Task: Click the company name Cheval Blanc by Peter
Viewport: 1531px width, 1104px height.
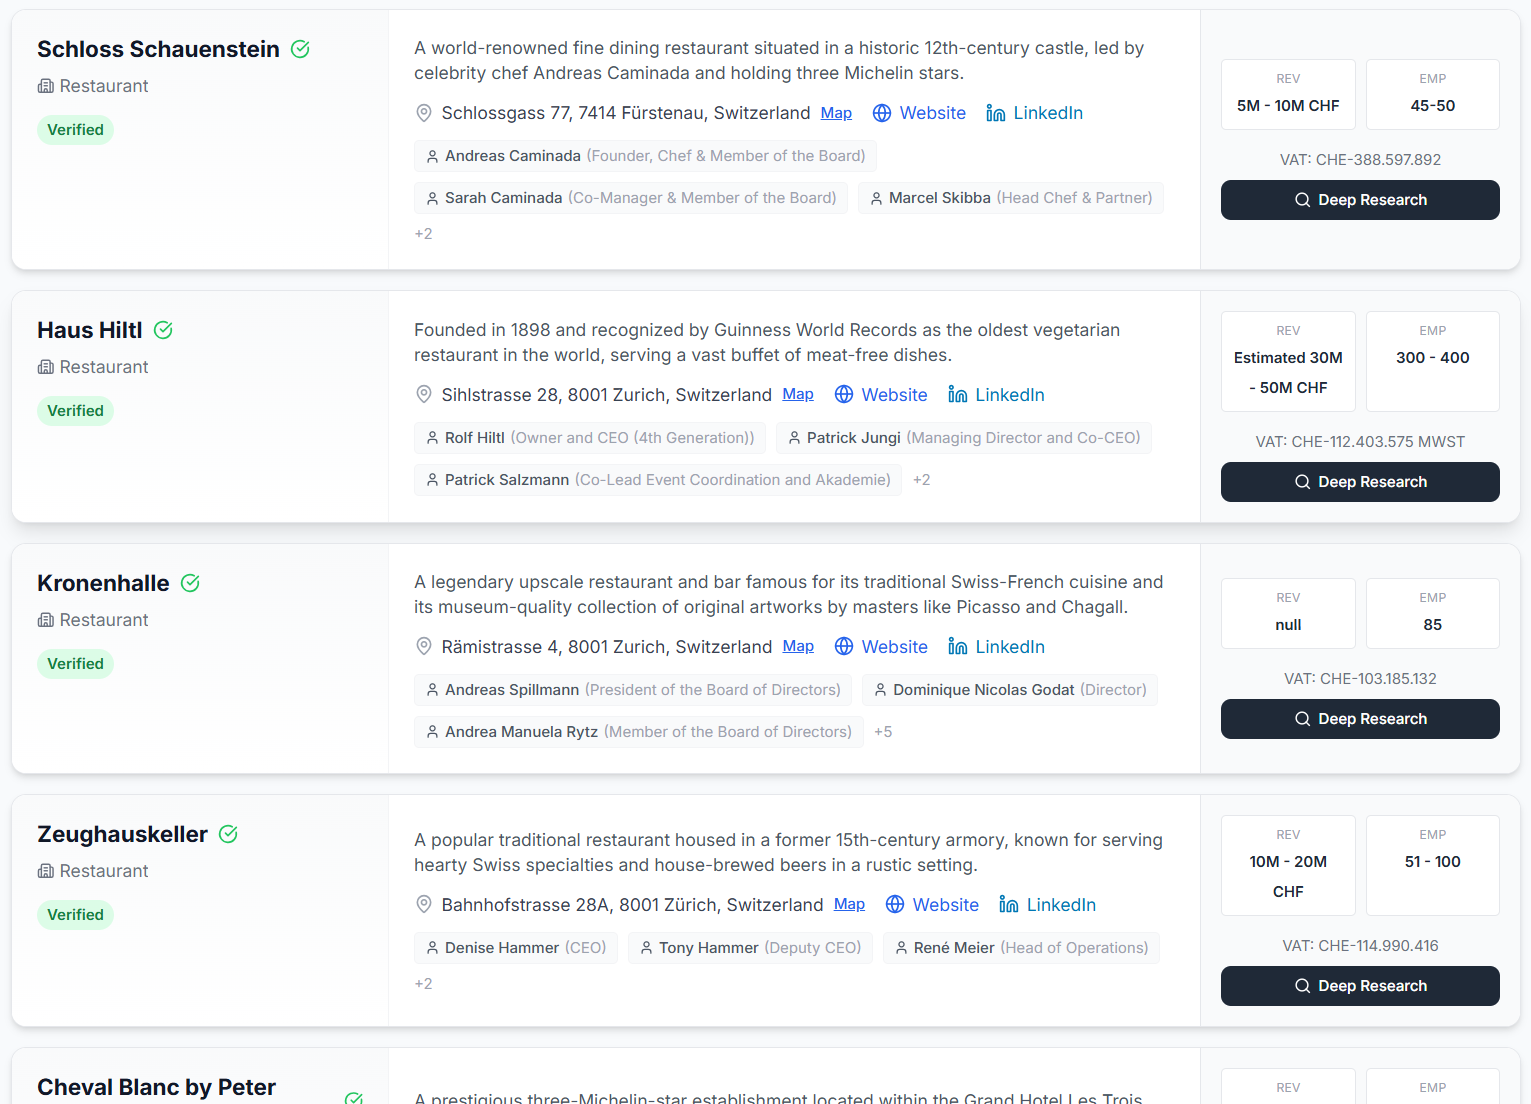Action: [156, 1086]
